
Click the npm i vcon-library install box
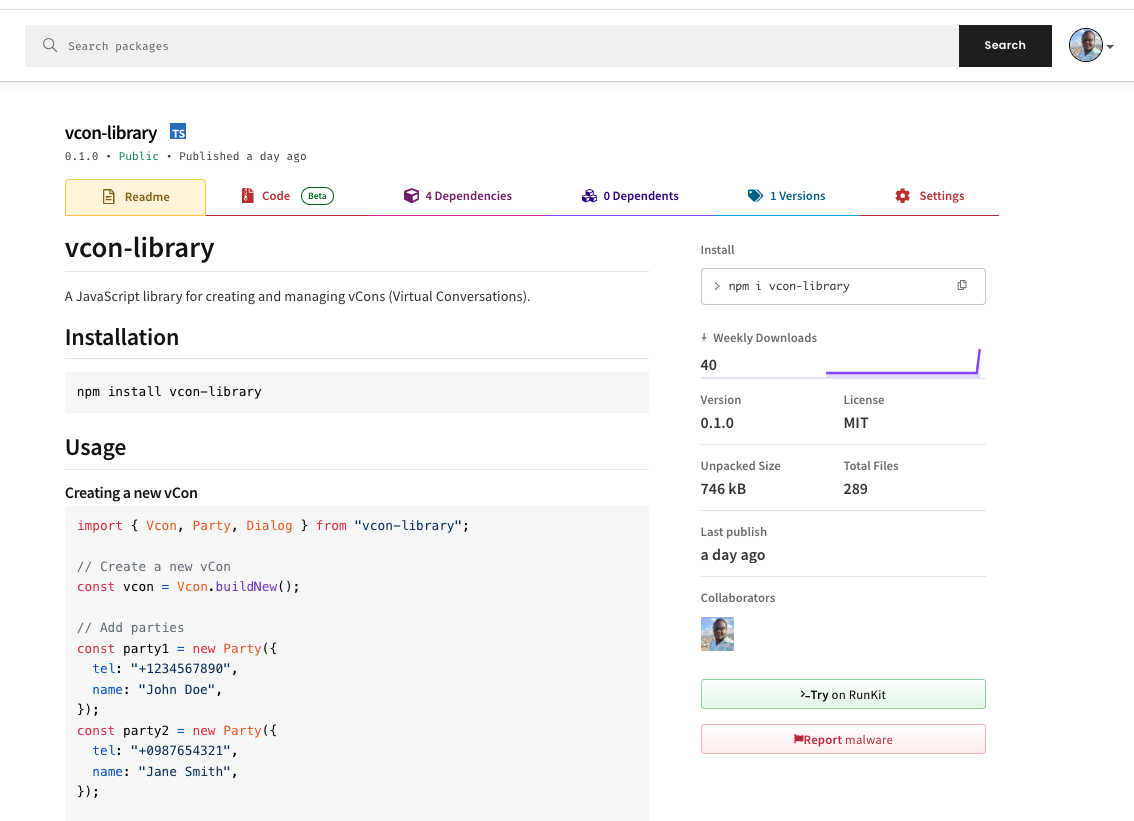(843, 286)
